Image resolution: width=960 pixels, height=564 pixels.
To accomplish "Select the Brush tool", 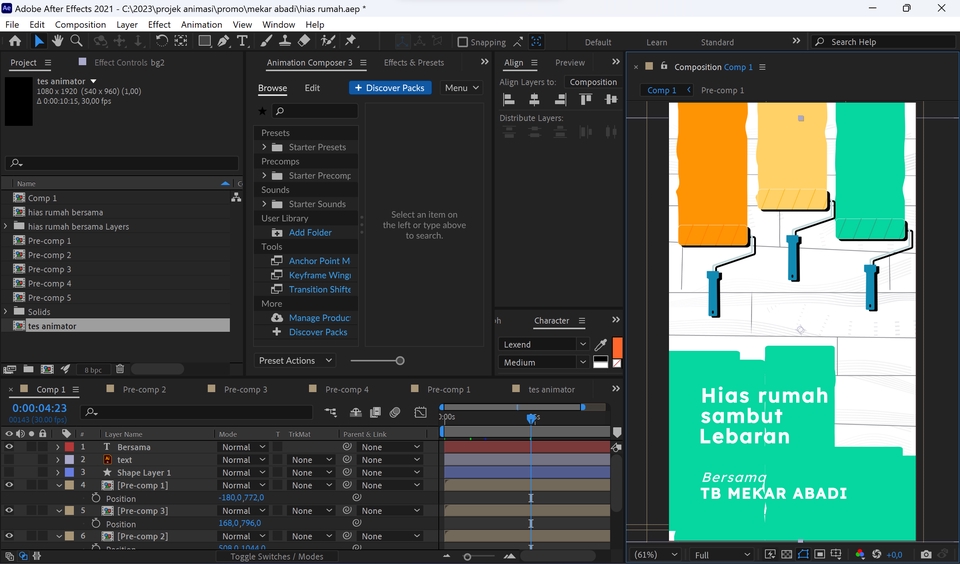I will point(266,41).
